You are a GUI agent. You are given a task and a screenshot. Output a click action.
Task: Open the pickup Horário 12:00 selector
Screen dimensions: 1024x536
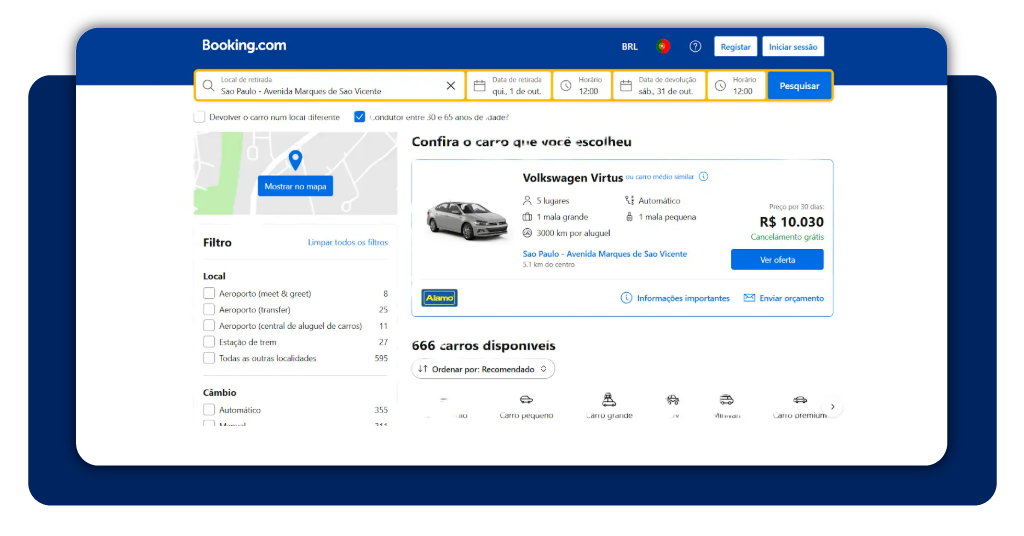click(x=582, y=86)
